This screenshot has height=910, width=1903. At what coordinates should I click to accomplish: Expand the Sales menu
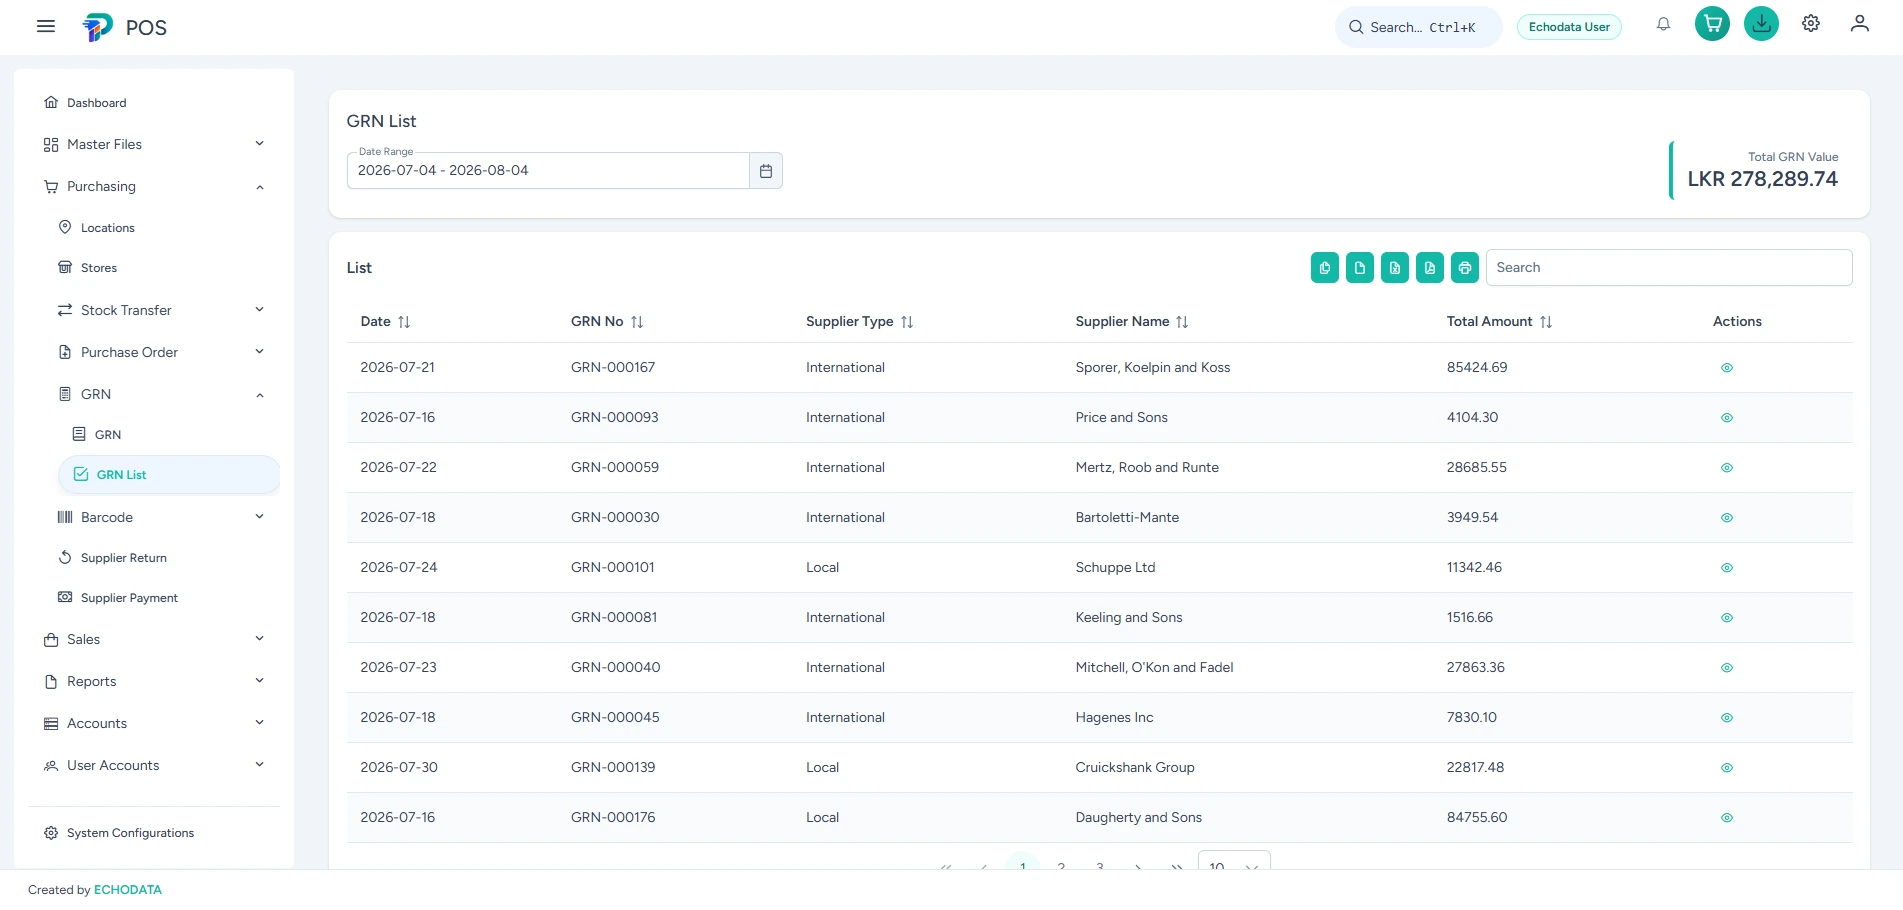click(154, 639)
